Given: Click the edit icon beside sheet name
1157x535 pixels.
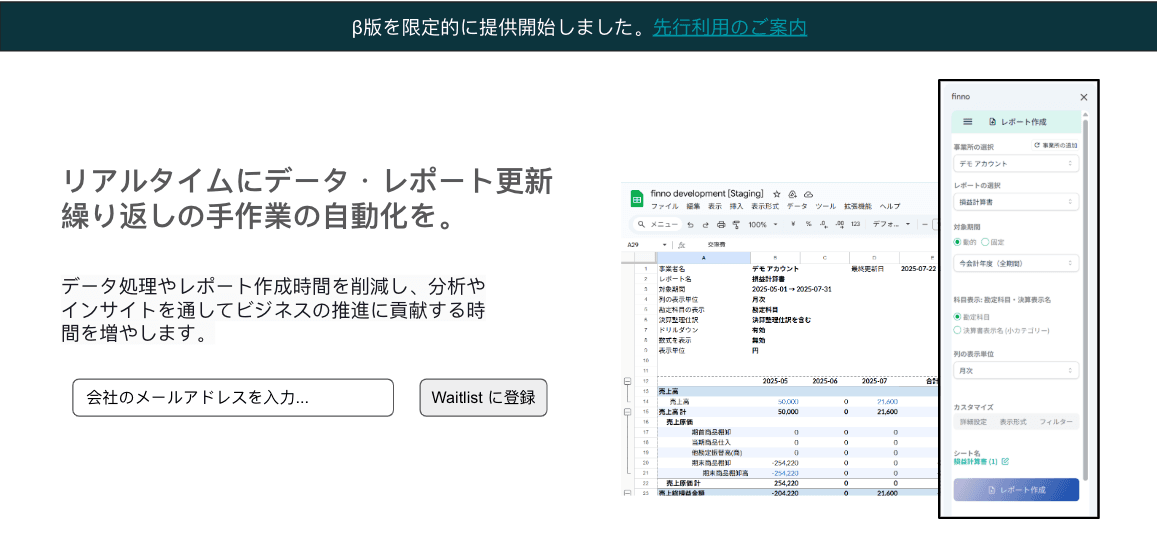Looking at the screenshot, I should pos(1005,462).
